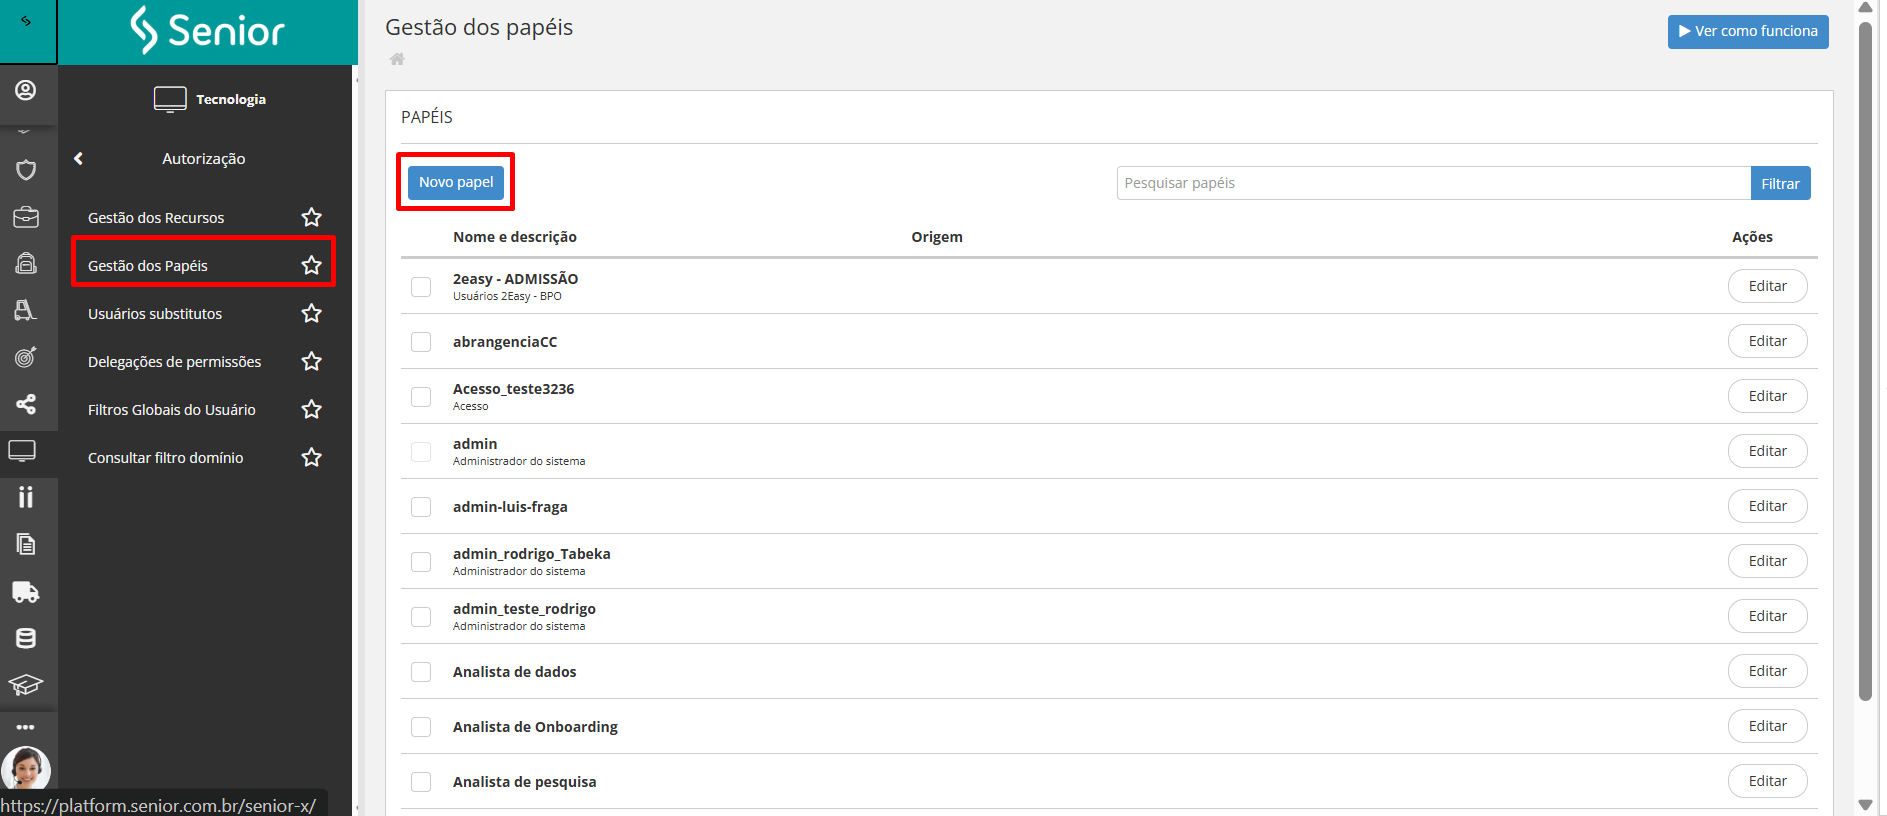1887x816 pixels.
Task: Edit the admin_rodrigo_Tabeka role
Action: point(1767,561)
